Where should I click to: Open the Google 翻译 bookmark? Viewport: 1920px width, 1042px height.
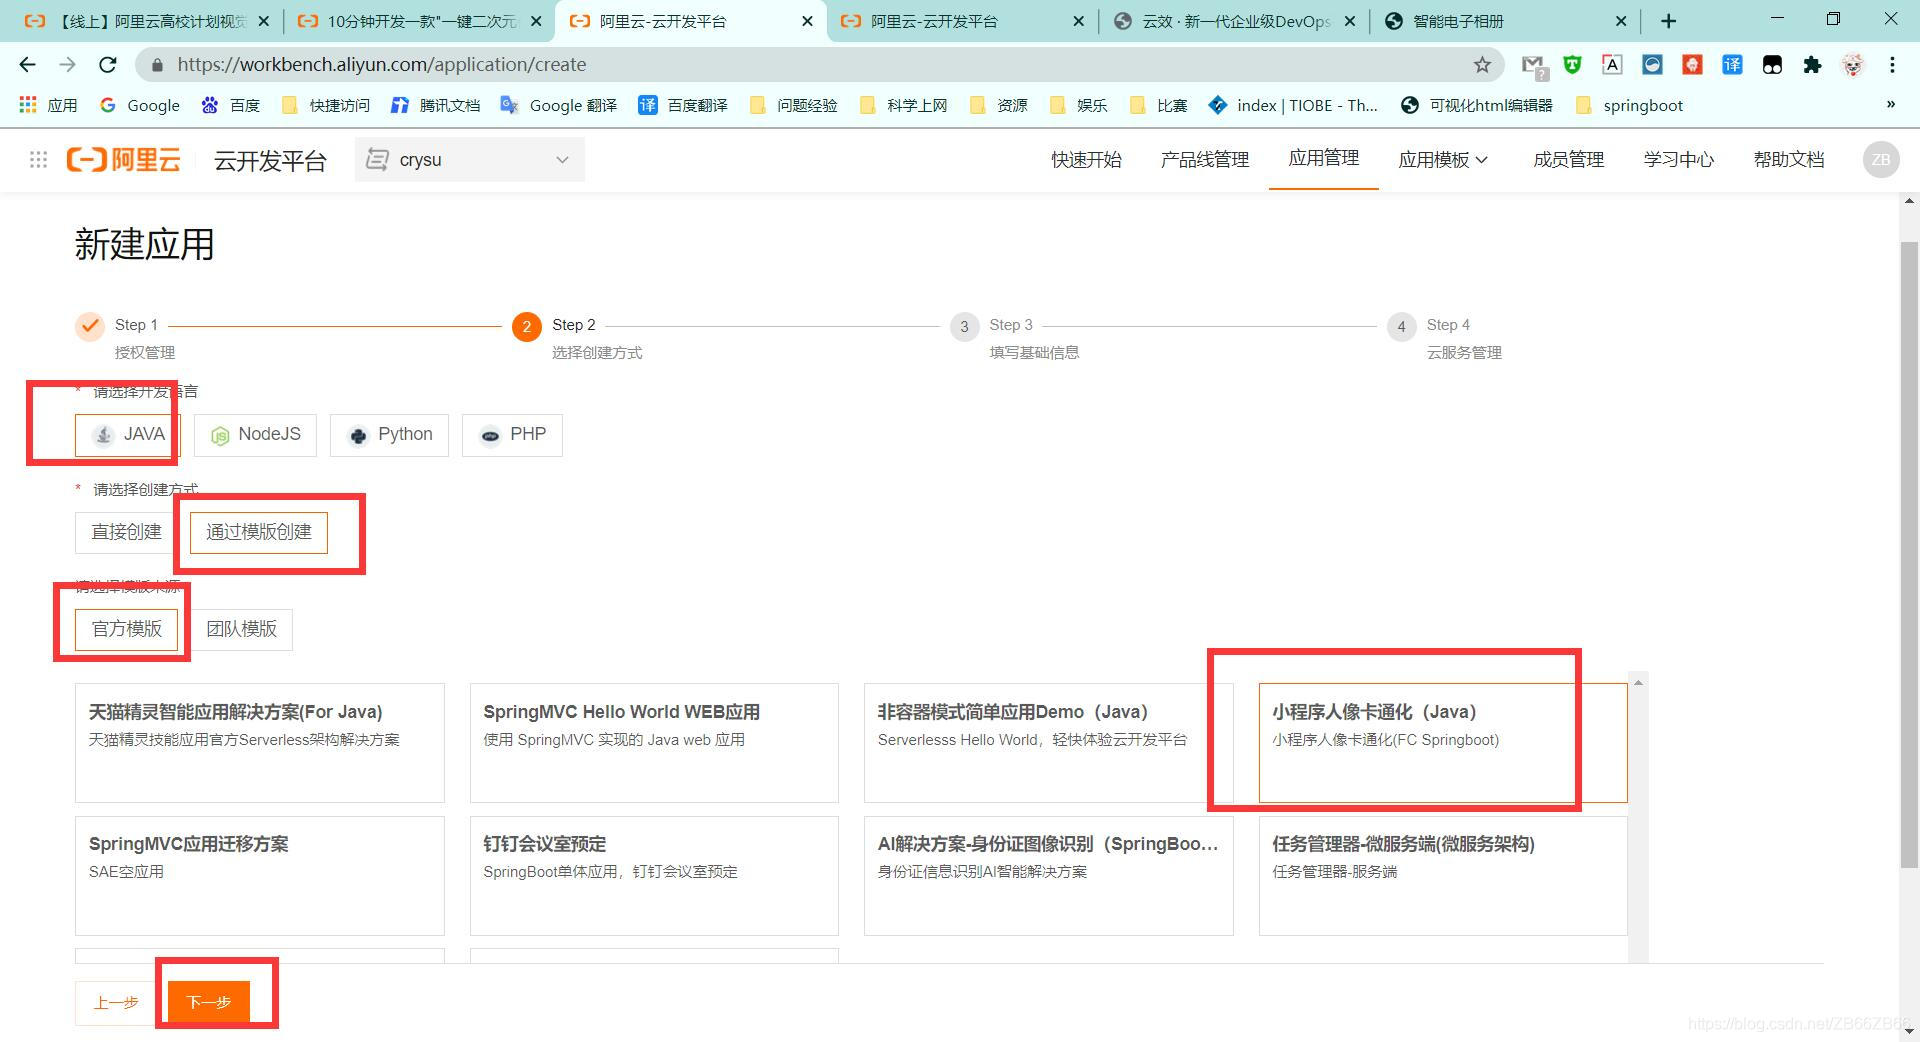559,105
